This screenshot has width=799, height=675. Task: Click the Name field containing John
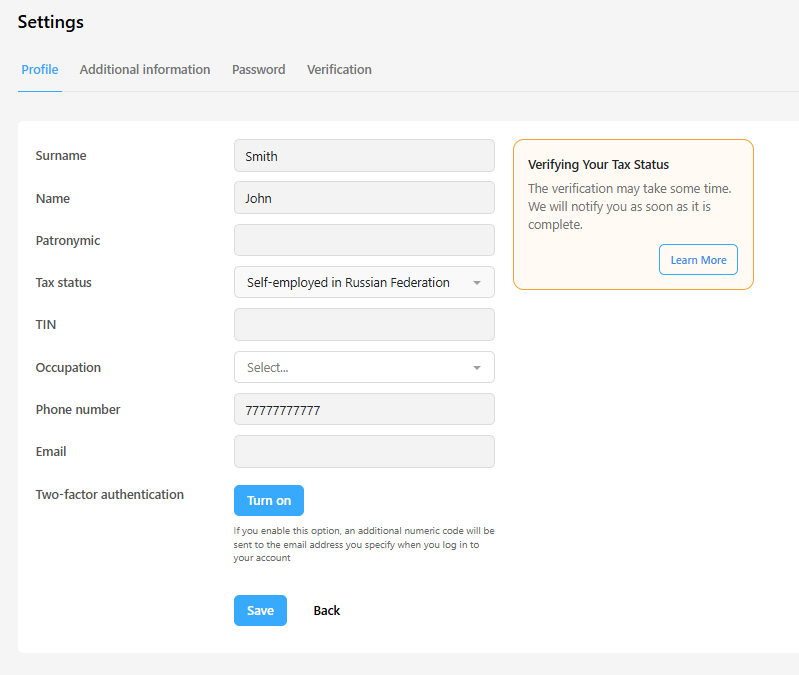pos(364,198)
